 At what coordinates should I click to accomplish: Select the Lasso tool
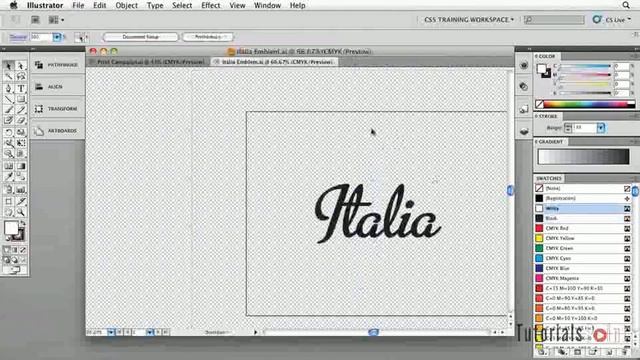(21, 76)
